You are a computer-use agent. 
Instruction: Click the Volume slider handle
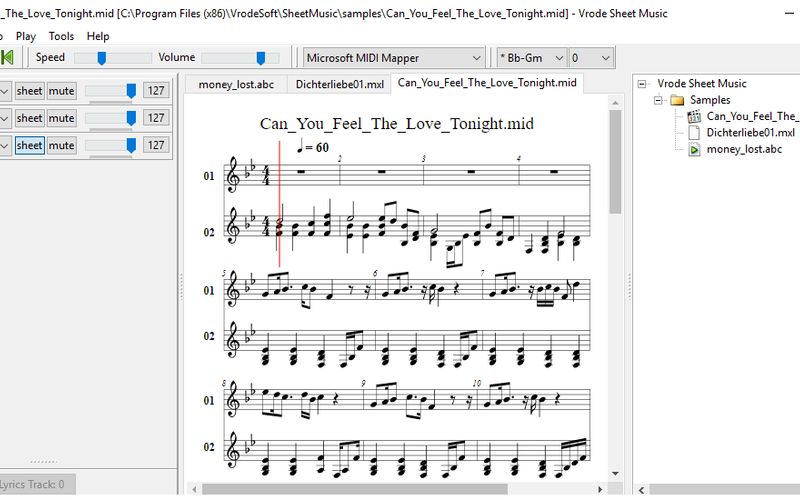pyautogui.click(x=261, y=58)
